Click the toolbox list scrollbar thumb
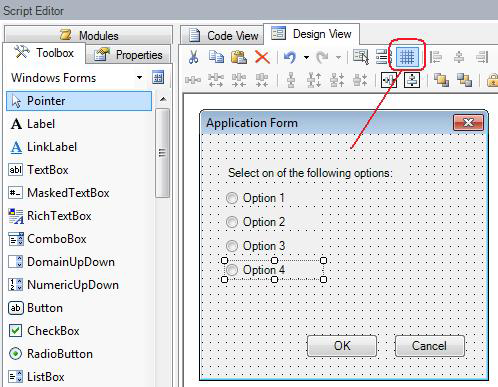The image size is (498, 387). 162,153
